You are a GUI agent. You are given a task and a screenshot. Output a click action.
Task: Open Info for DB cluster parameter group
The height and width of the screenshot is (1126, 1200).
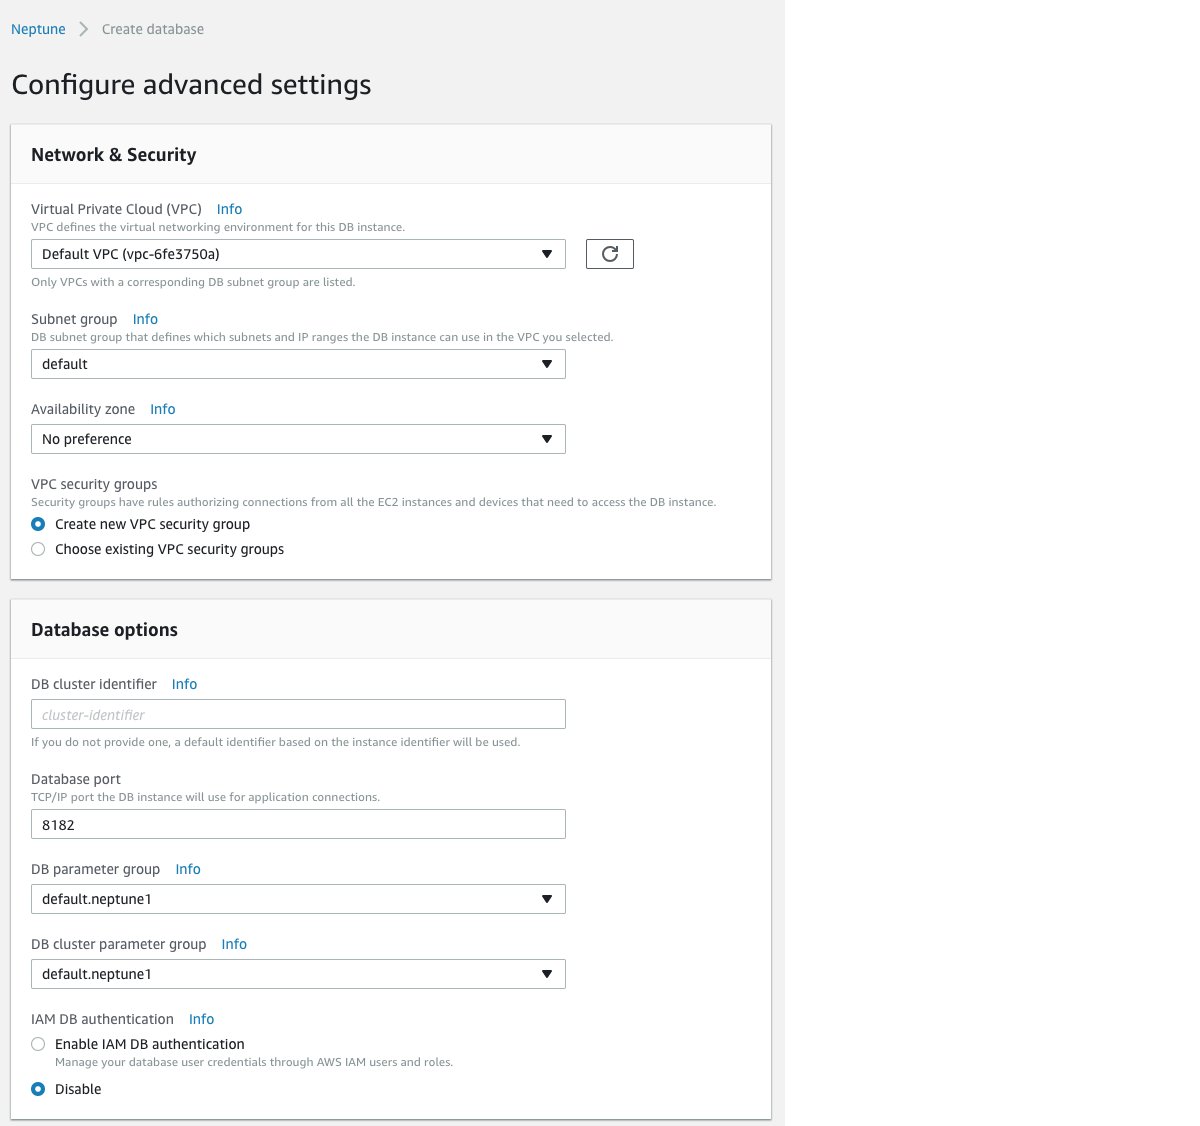pyautogui.click(x=233, y=943)
